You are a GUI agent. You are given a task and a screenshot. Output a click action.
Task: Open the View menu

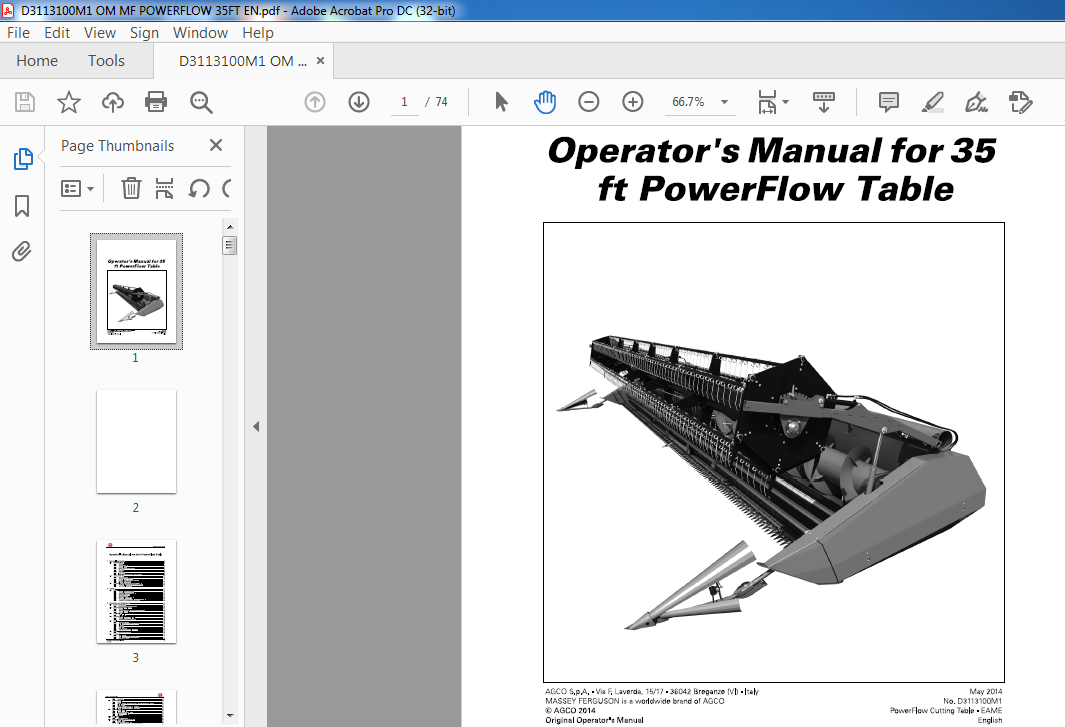tap(100, 33)
